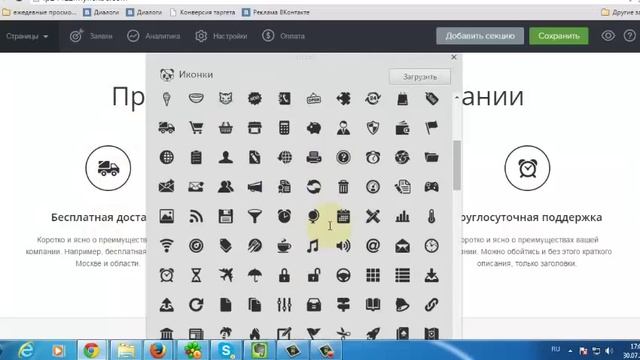This screenshot has width=640, height=360.
Task: Pick the list view lines icon
Action: click(x=402, y=276)
